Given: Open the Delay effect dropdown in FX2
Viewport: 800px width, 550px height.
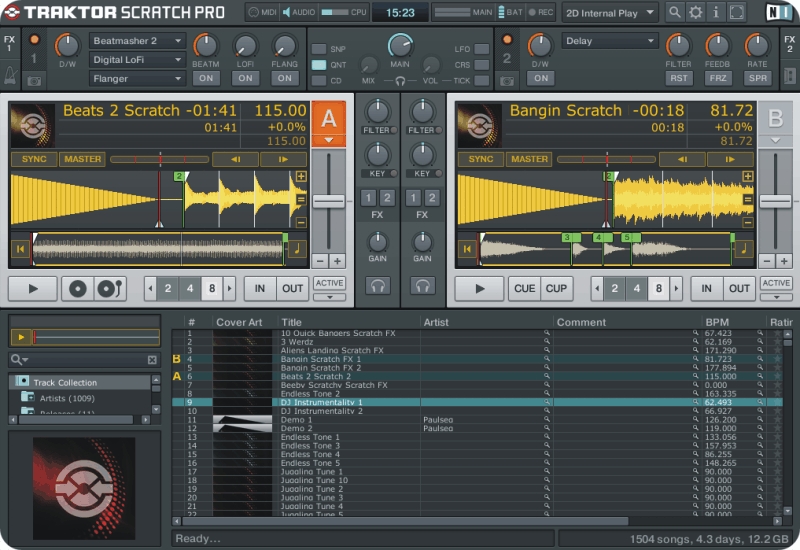Looking at the screenshot, I should (x=610, y=41).
